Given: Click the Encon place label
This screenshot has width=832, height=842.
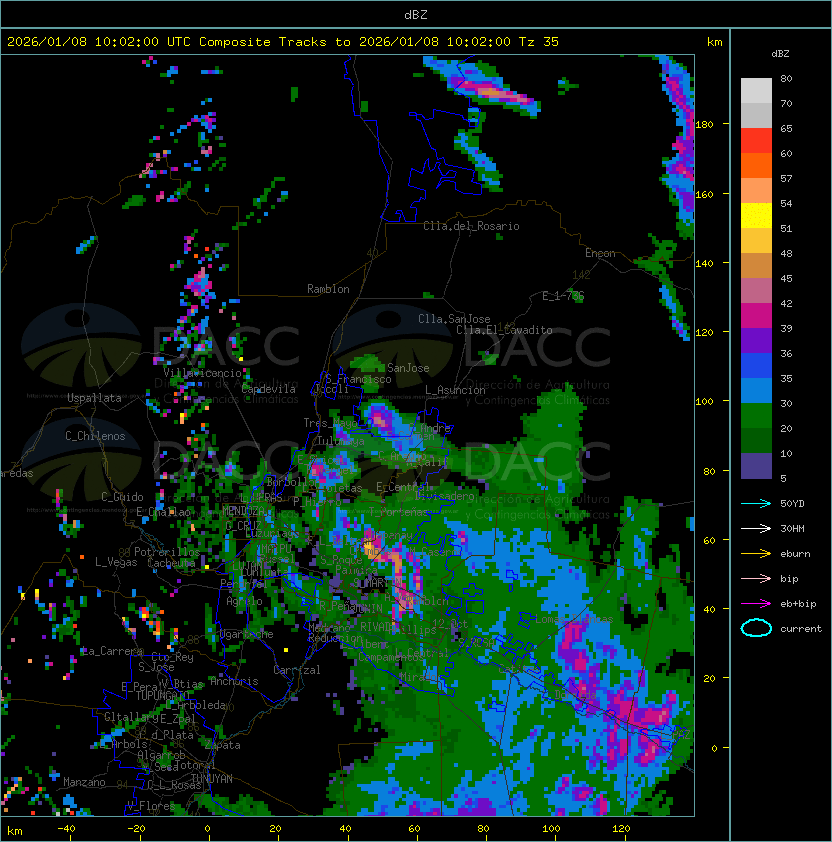Looking at the screenshot, I should (600, 253).
